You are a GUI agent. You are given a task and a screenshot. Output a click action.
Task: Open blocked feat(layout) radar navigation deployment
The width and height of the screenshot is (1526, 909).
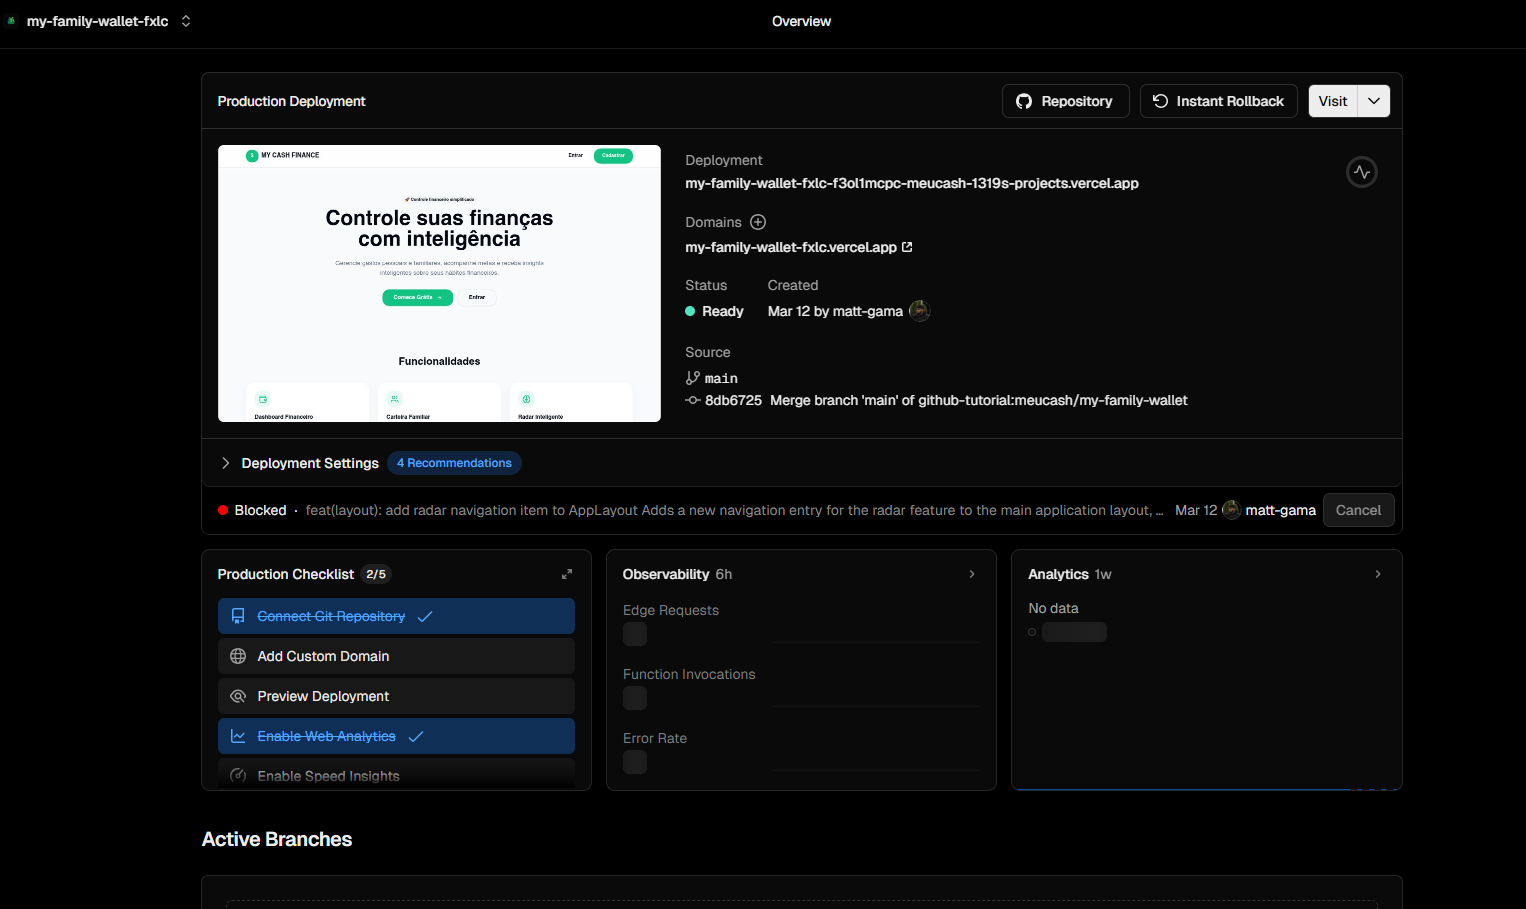pyautogui.click(x=734, y=510)
